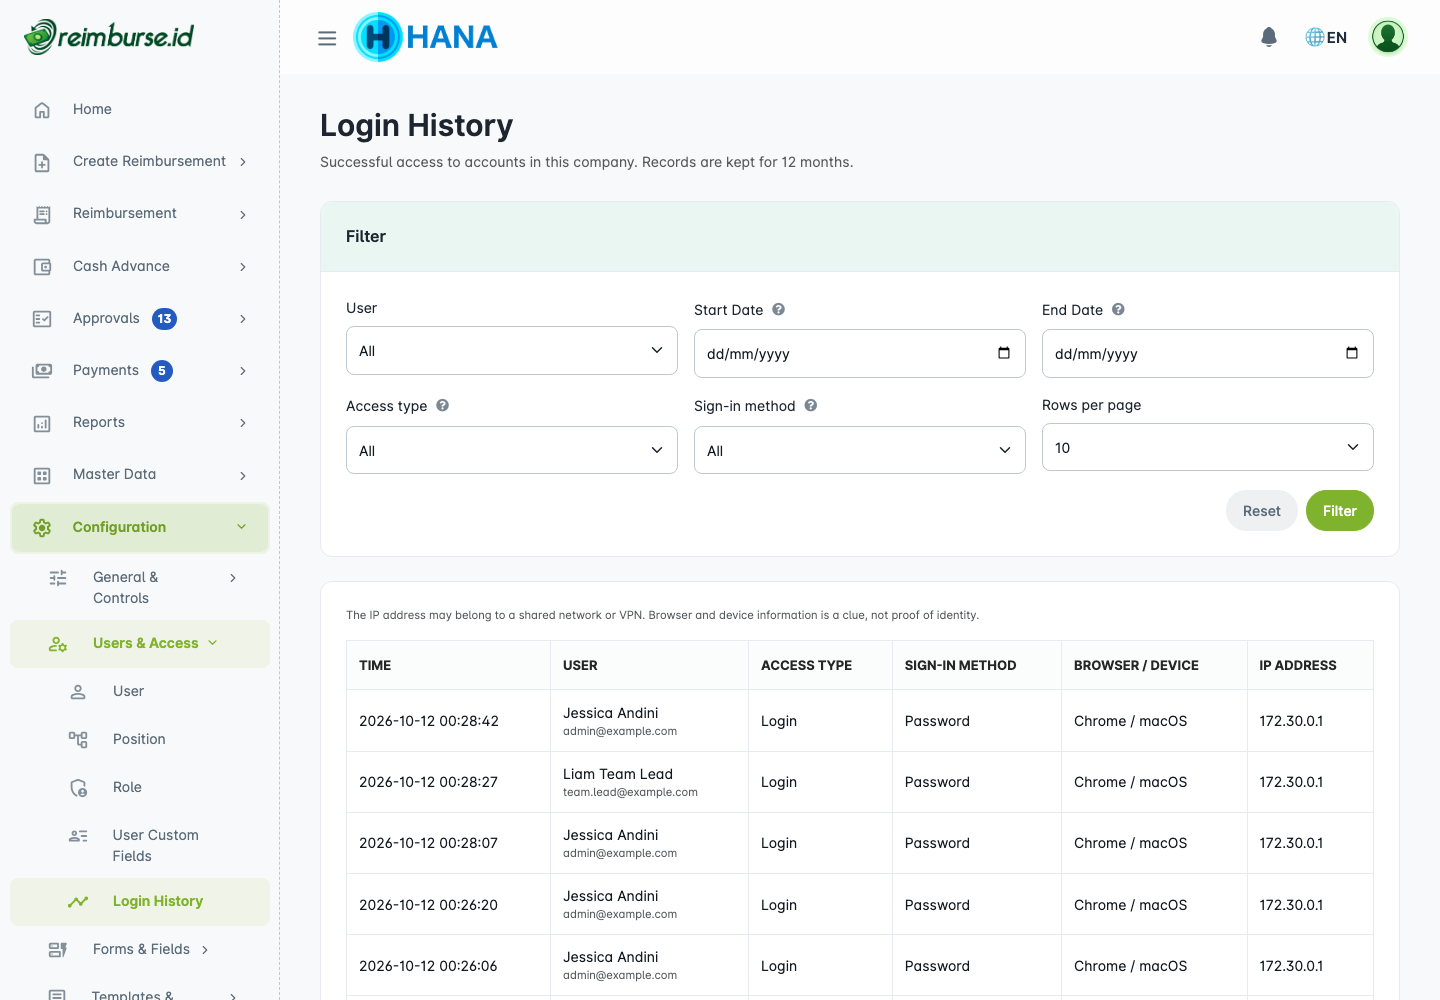The width and height of the screenshot is (1440, 1000).
Task: Click the Reset button
Action: pyautogui.click(x=1262, y=511)
